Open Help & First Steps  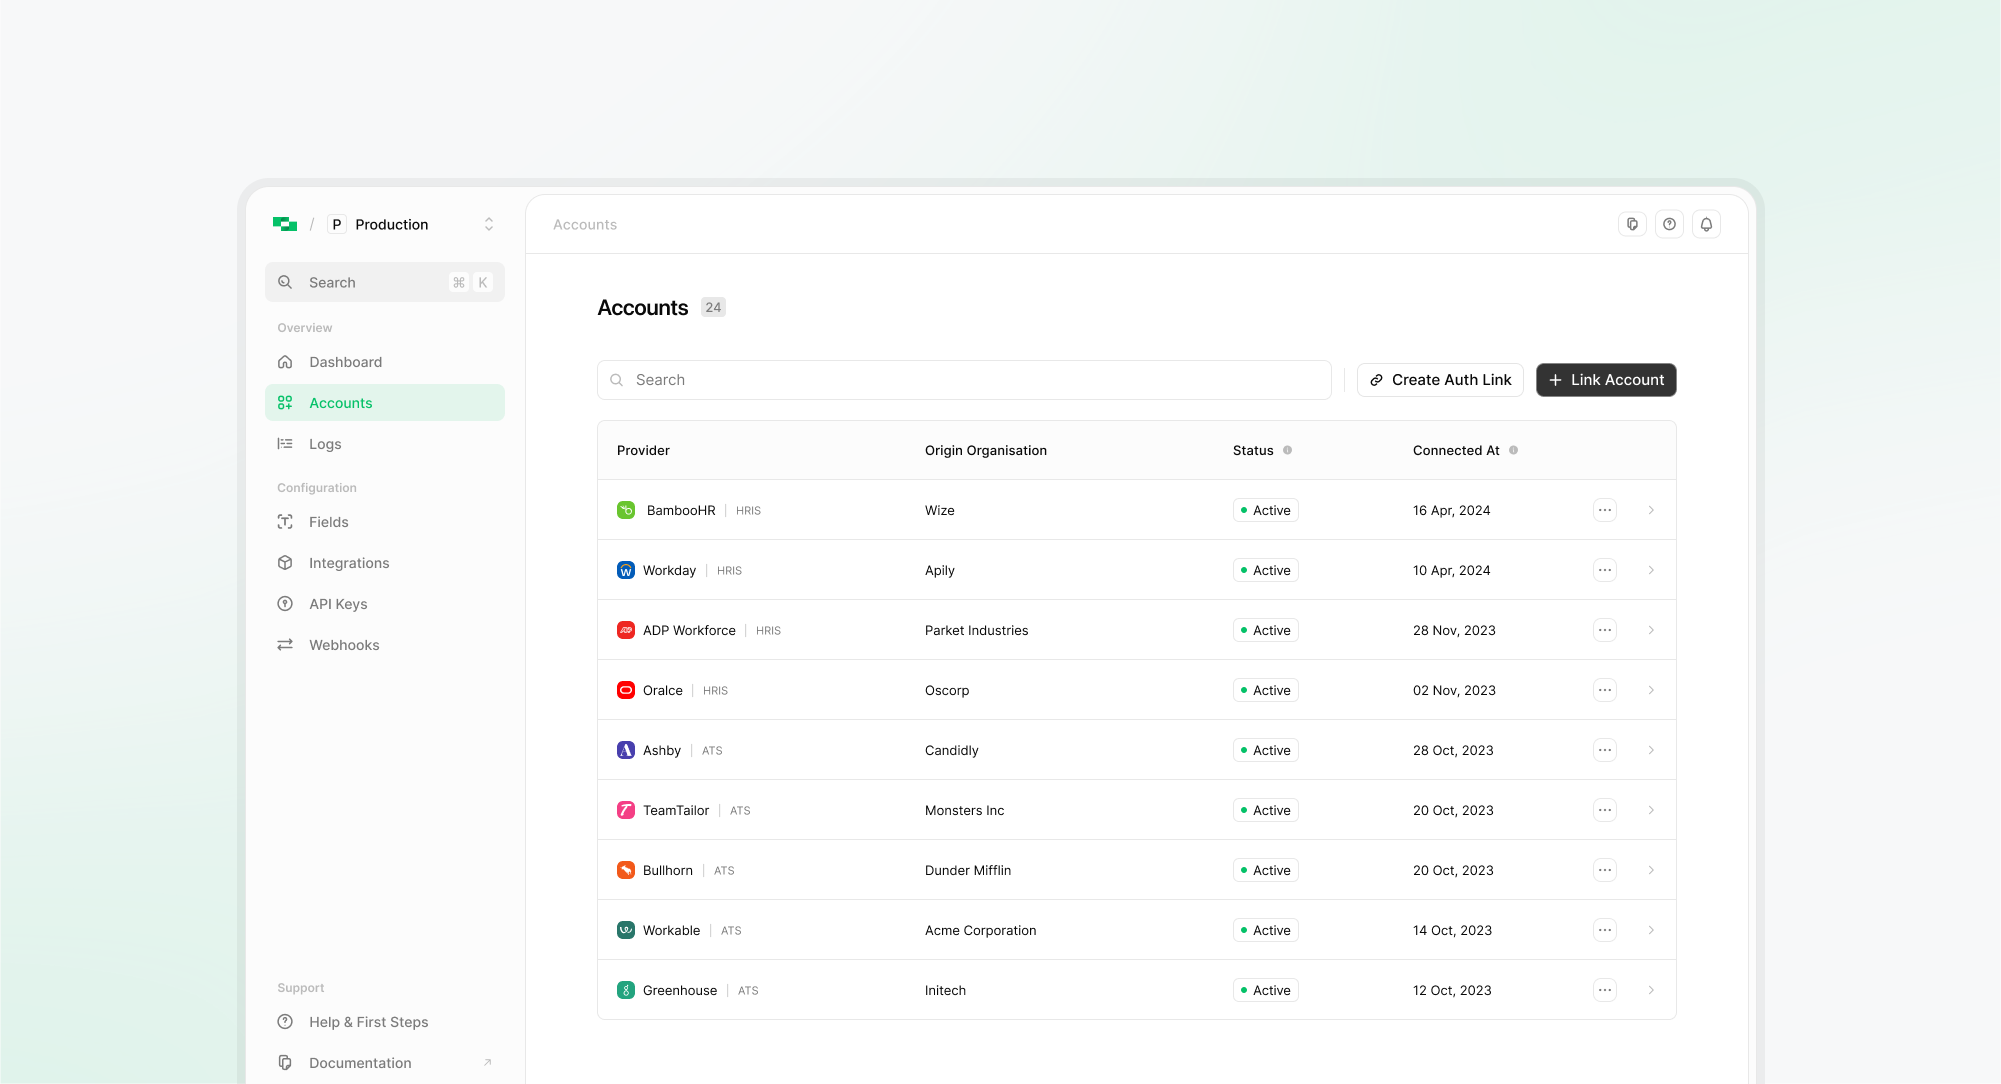(368, 1022)
